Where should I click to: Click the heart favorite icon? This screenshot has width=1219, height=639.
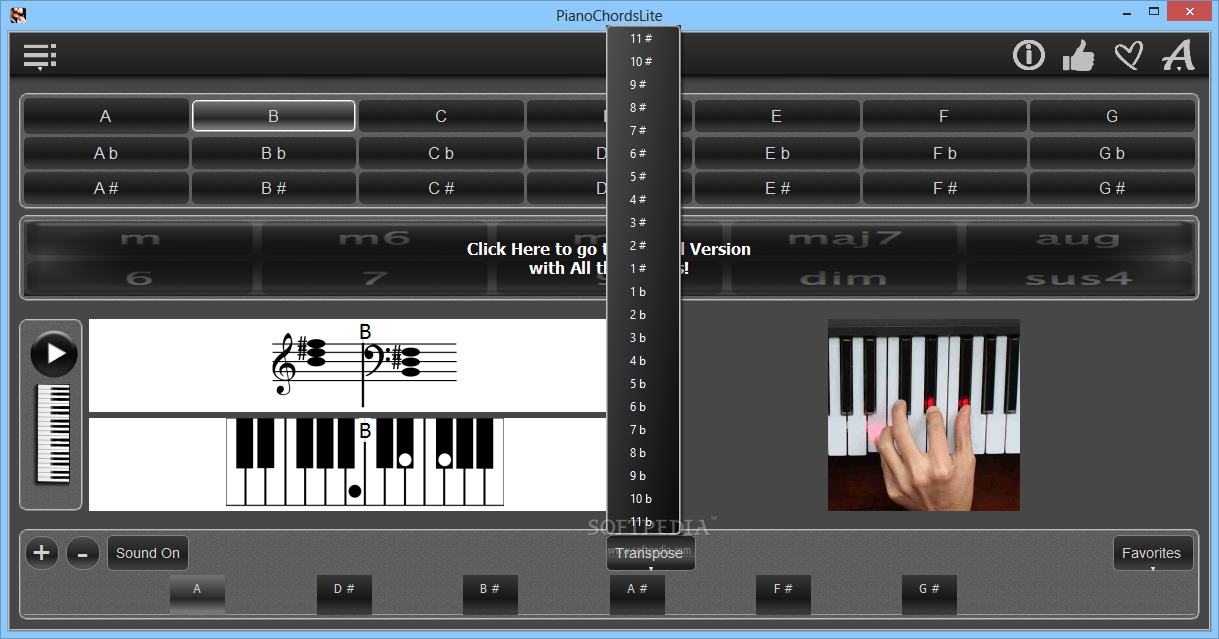tap(1128, 55)
